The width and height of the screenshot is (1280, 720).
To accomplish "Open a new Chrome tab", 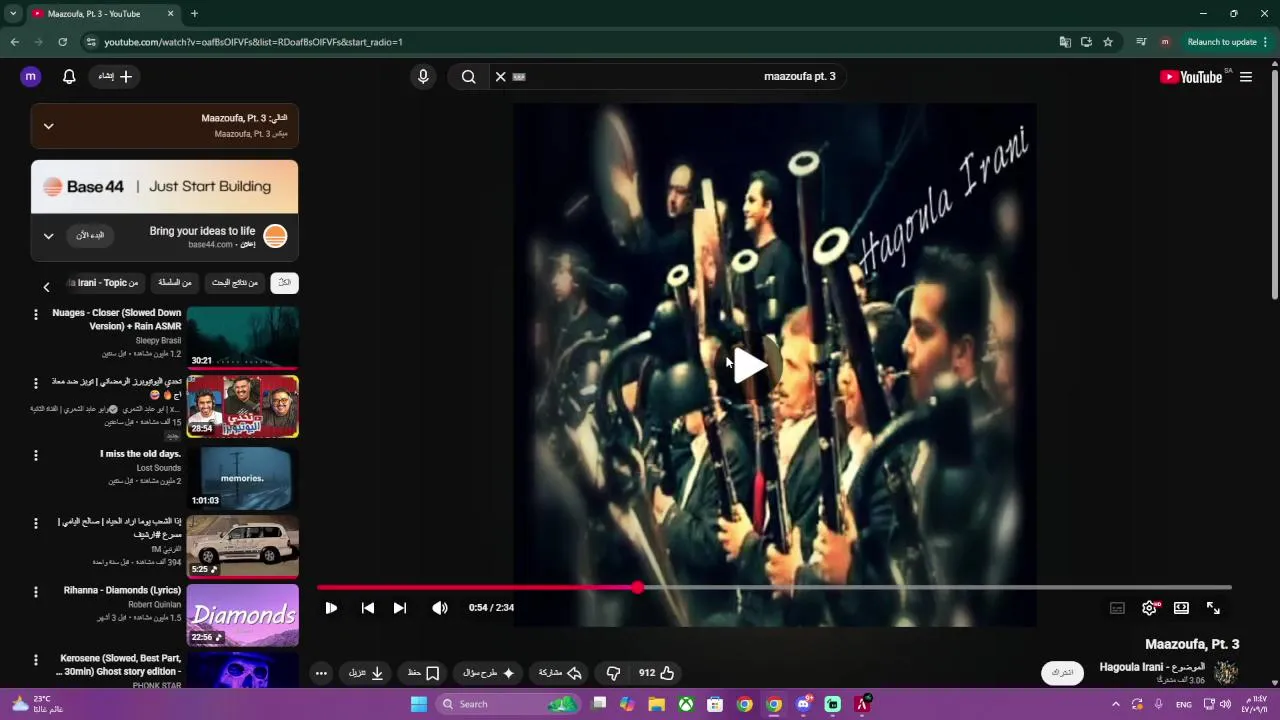I will click(x=194, y=14).
